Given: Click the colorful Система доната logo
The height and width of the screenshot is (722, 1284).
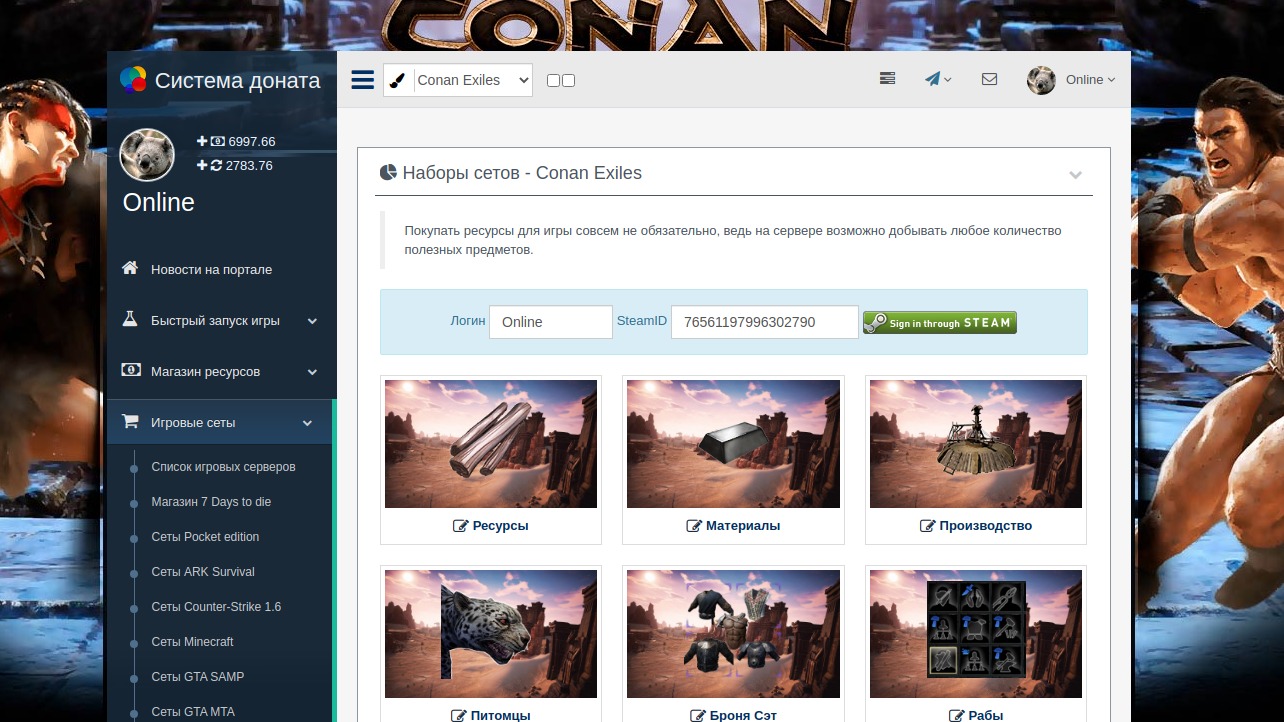Looking at the screenshot, I should 133,80.
